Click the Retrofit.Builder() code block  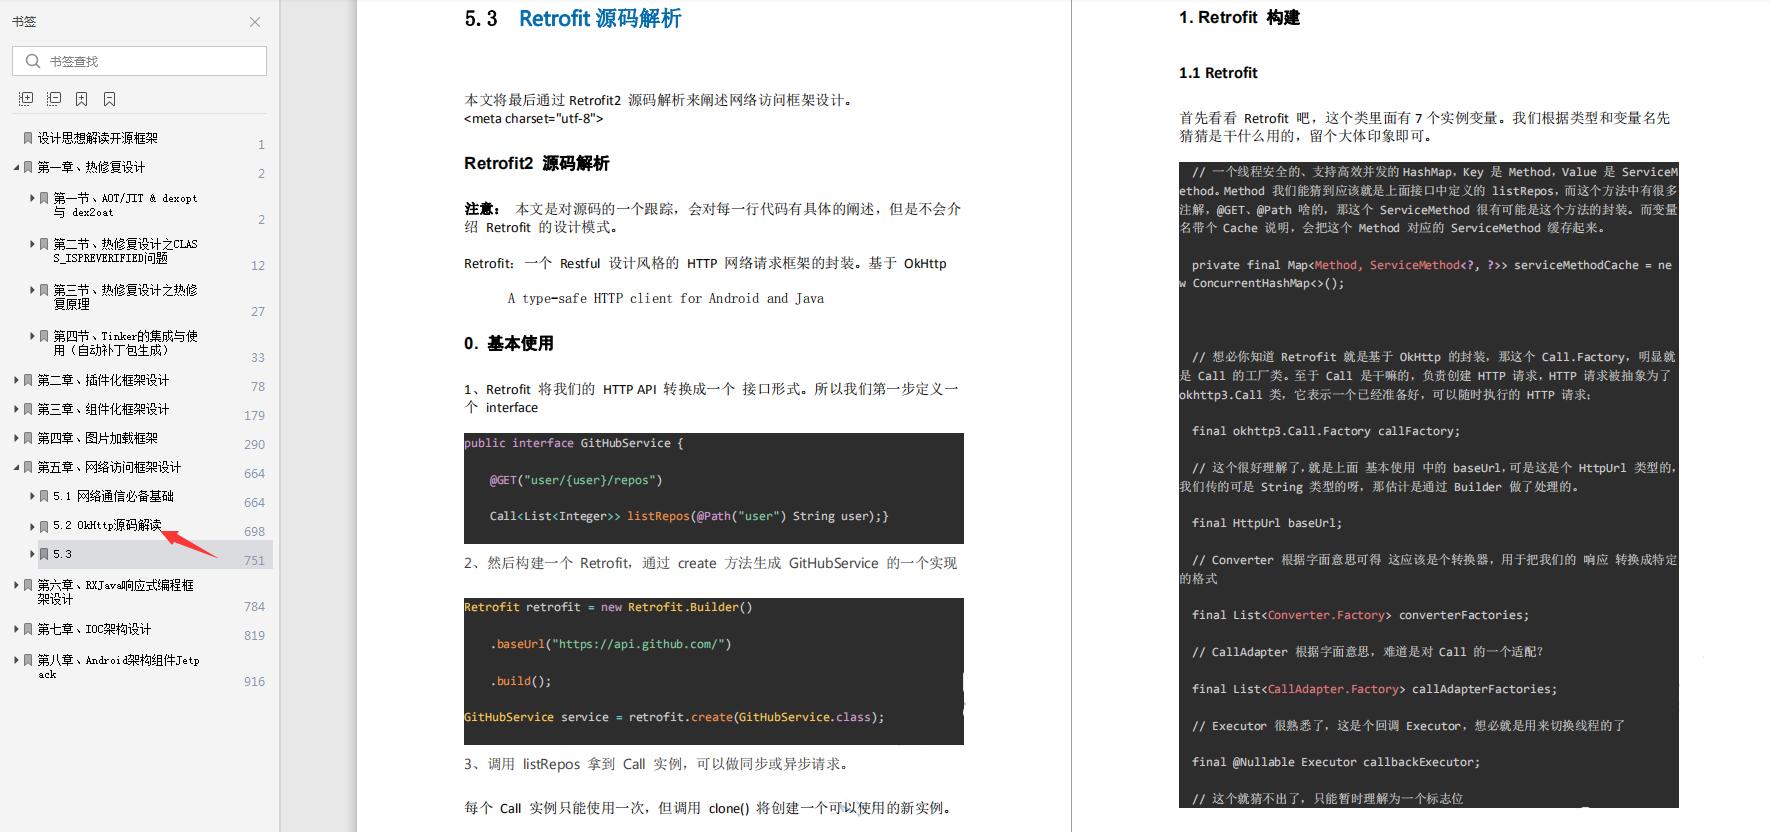tap(714, 671)
